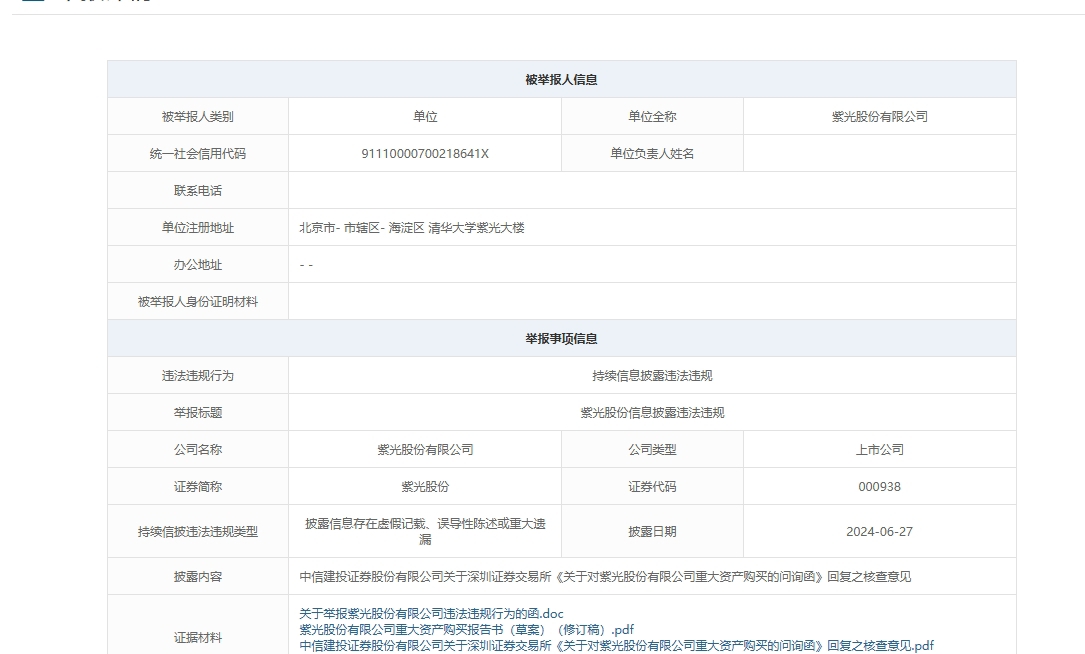Click the 被举报人身份证明材料 label
The height and width of the screenshot is (654, 1085).
coord(198,302)
